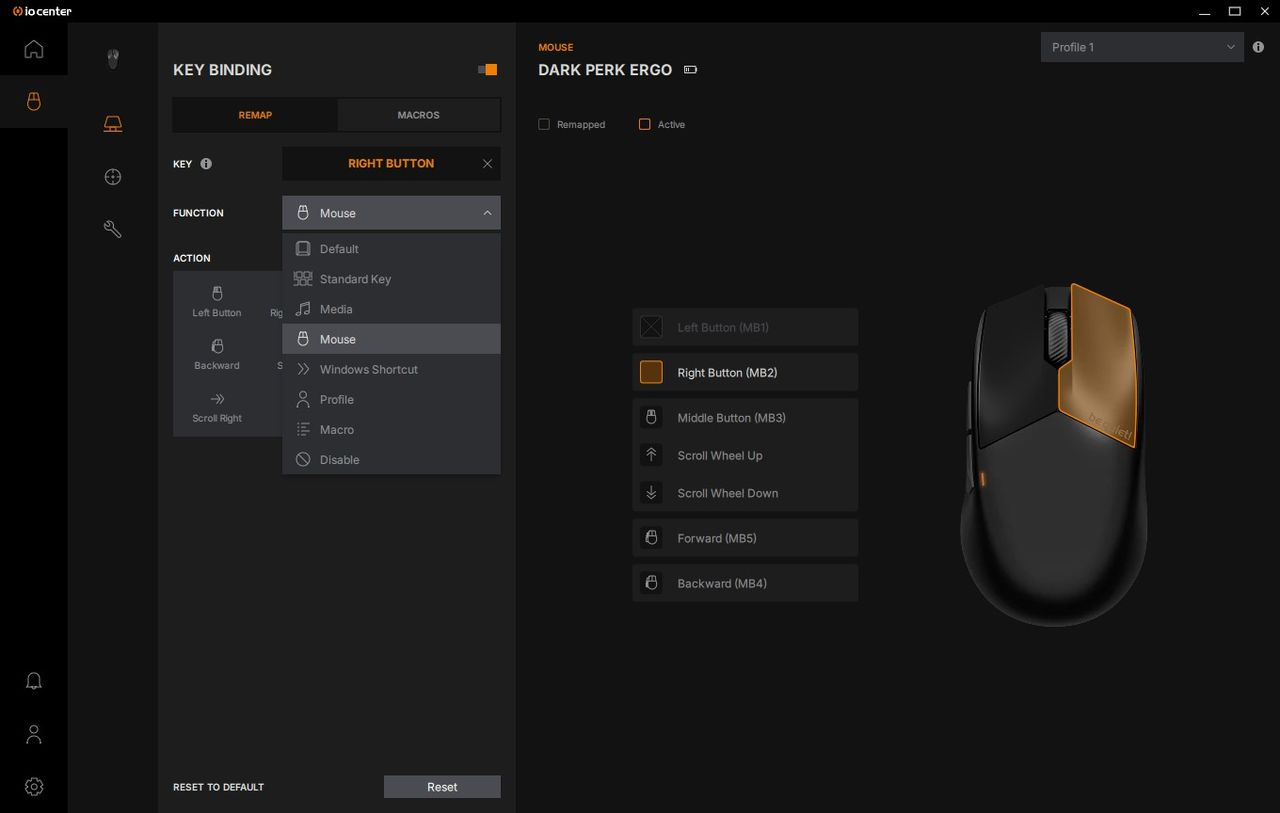Screen dimensions: 1280x813
Task: Open the crosshair performance section icon
Action: [x=113, y=177]
